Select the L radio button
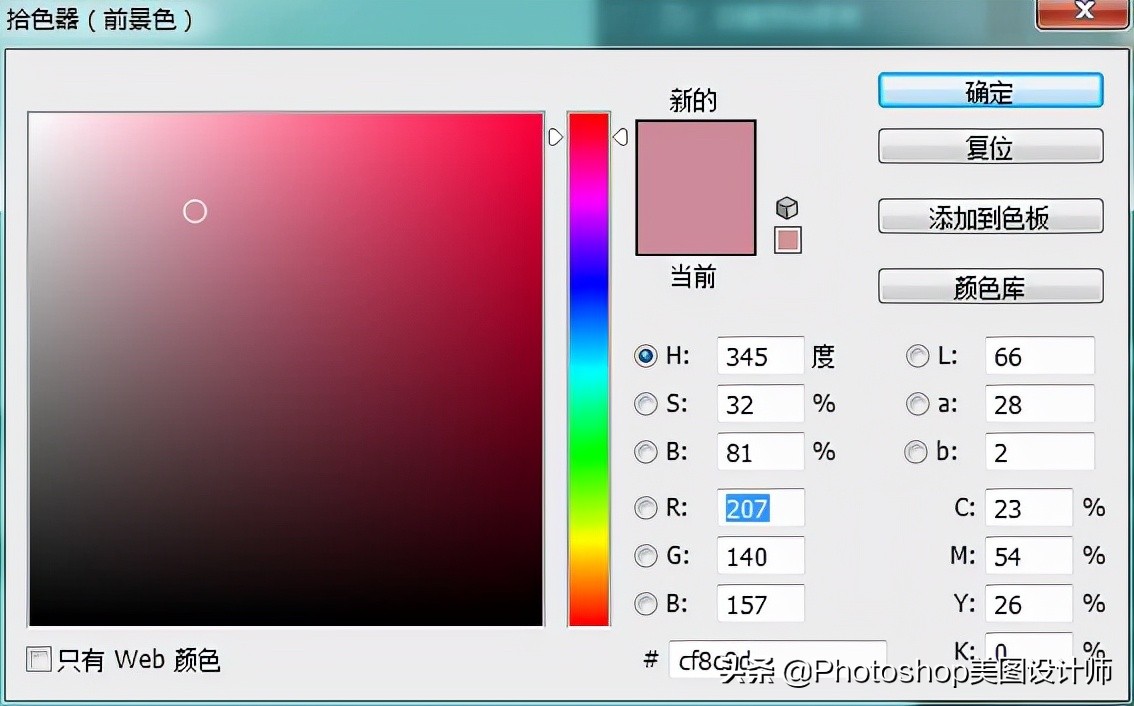This screenshot has width=1134, height=706. pos(917,355)
